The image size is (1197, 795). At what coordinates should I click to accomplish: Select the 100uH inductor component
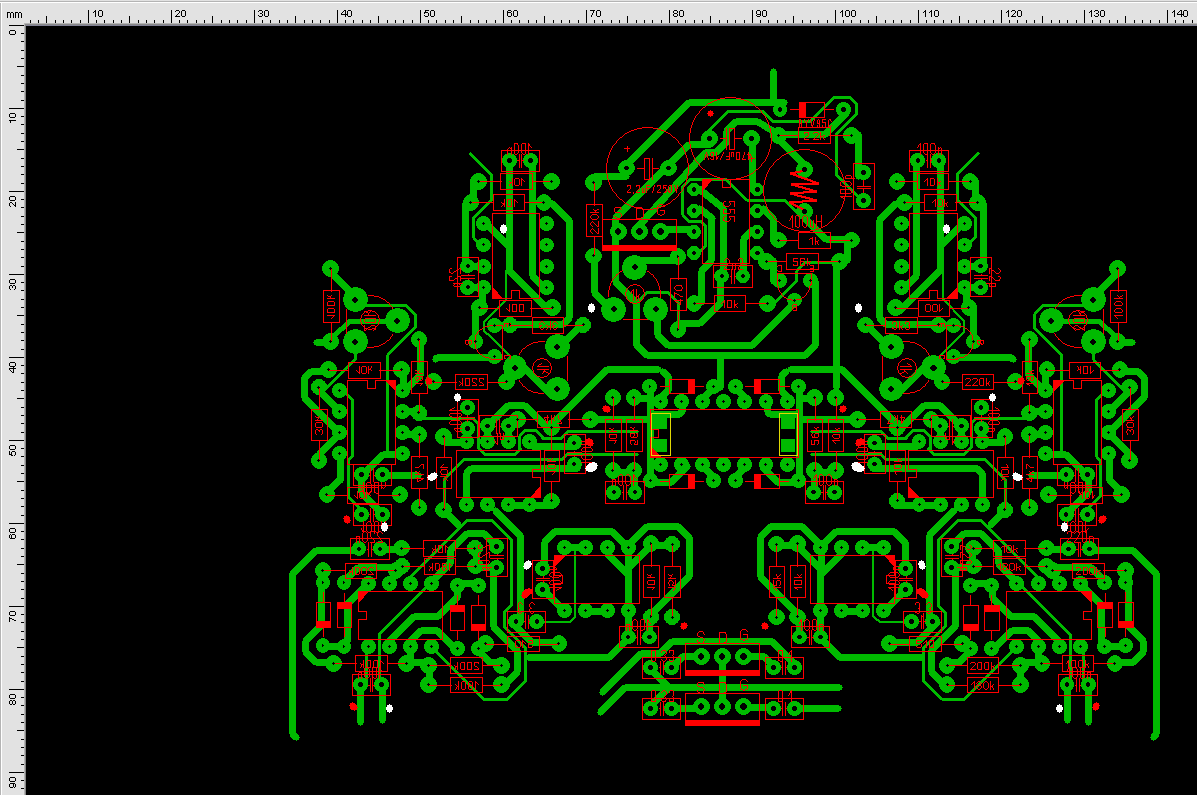pyautogui.click(x=802, y=192)
